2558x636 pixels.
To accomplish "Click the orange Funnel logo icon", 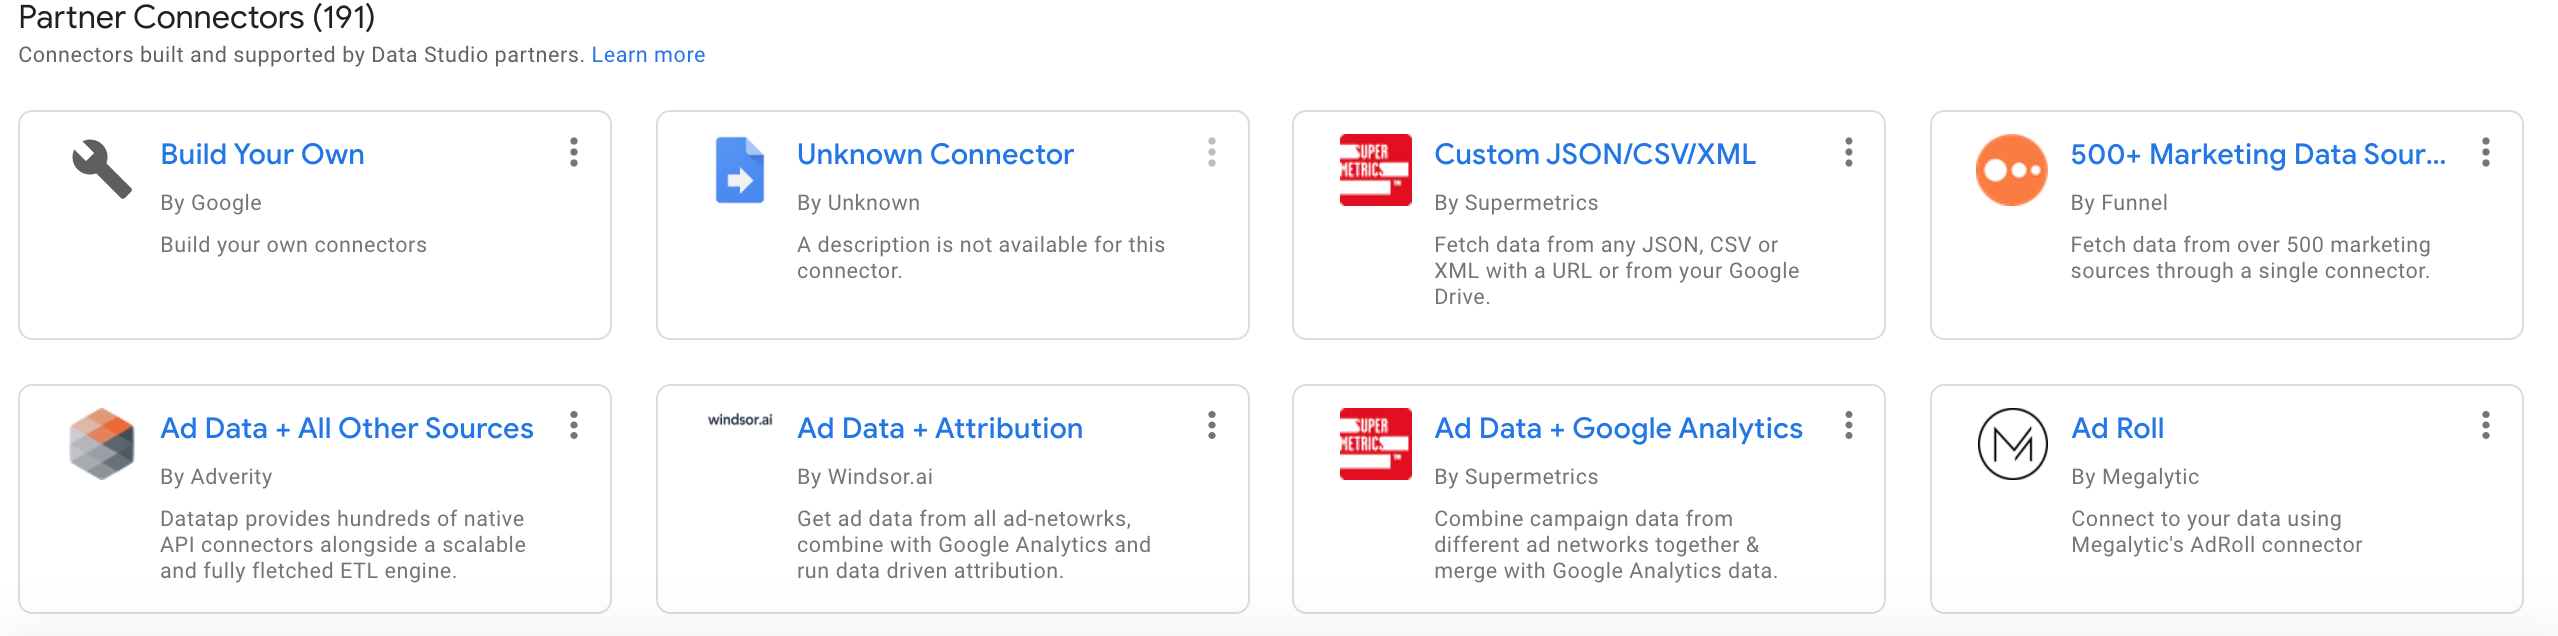I will point(2012,170).
